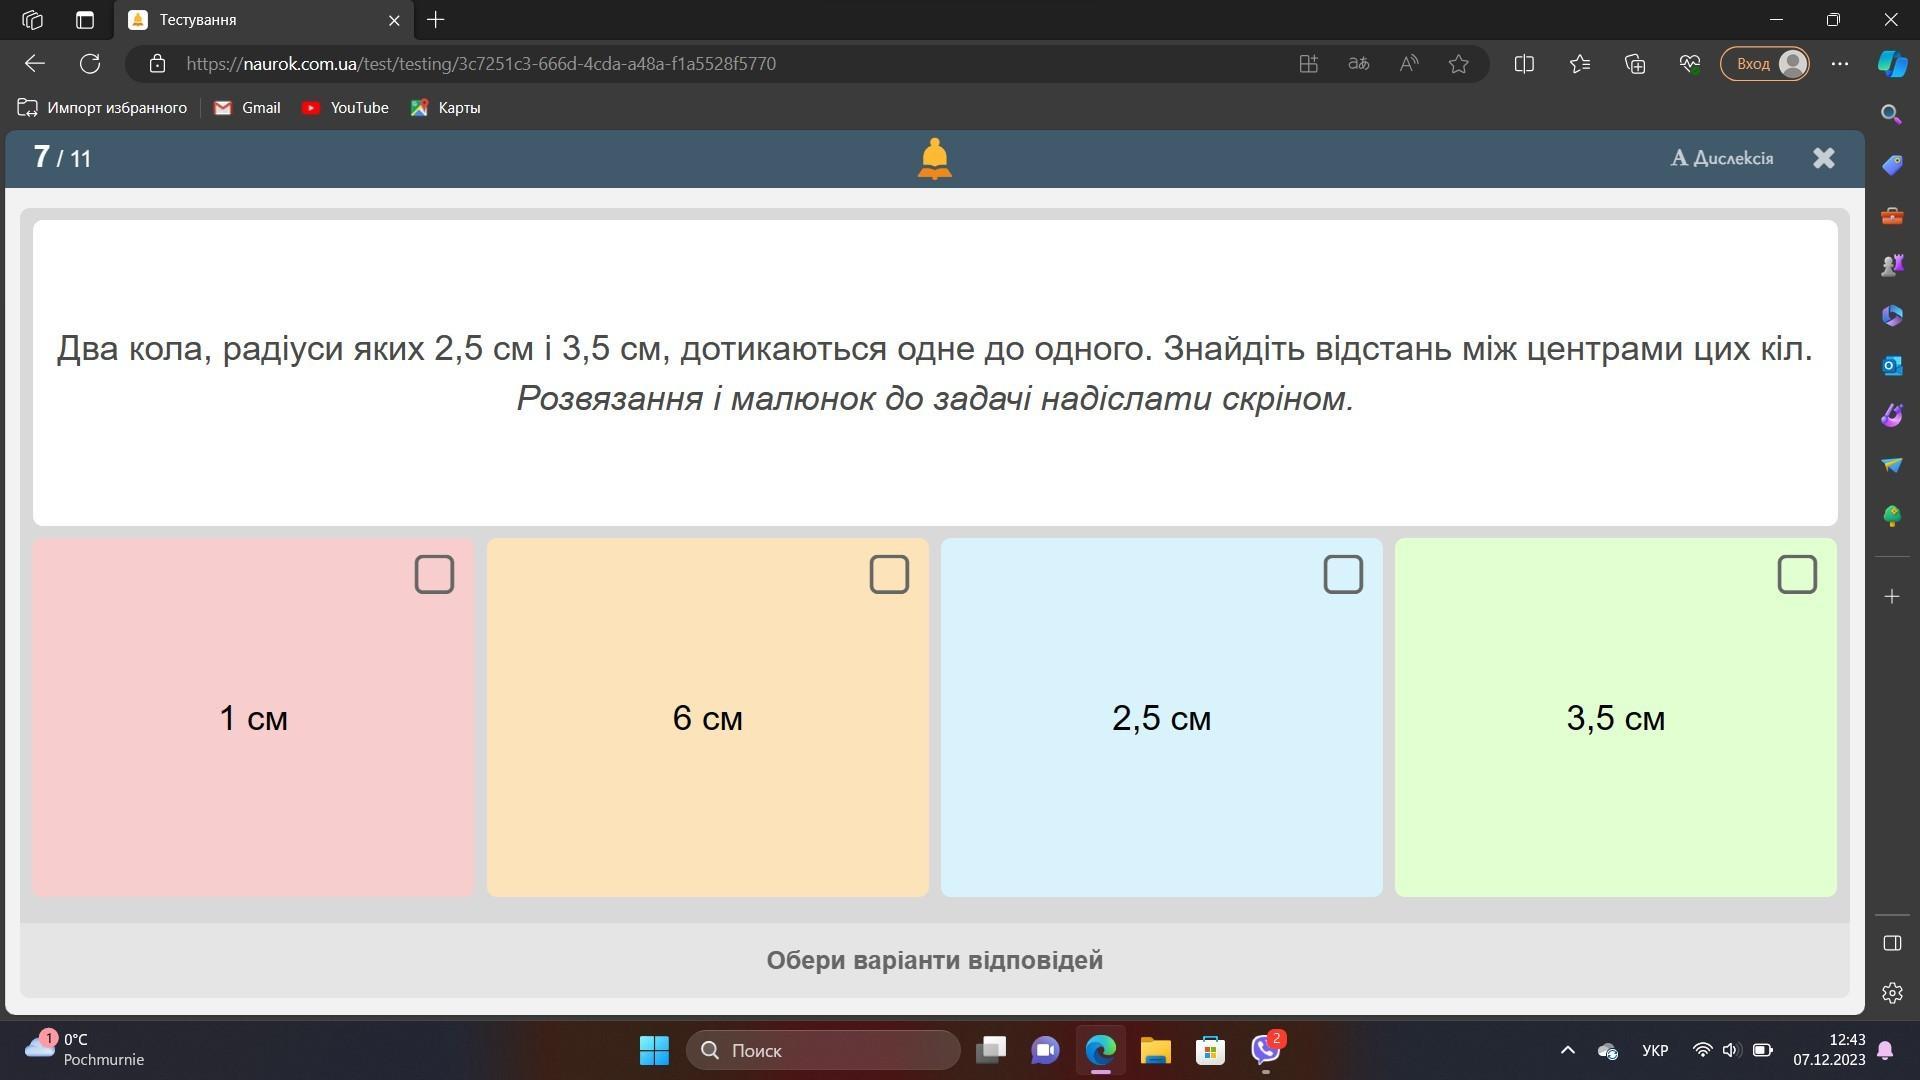Open Browser essentials heart icon

point(1690,64)
